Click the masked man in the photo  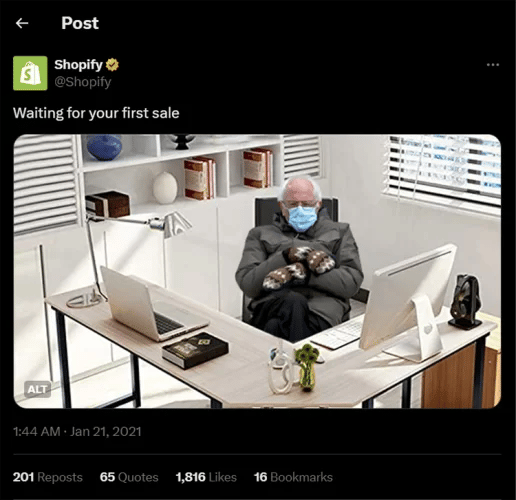[x=298, y=258]
